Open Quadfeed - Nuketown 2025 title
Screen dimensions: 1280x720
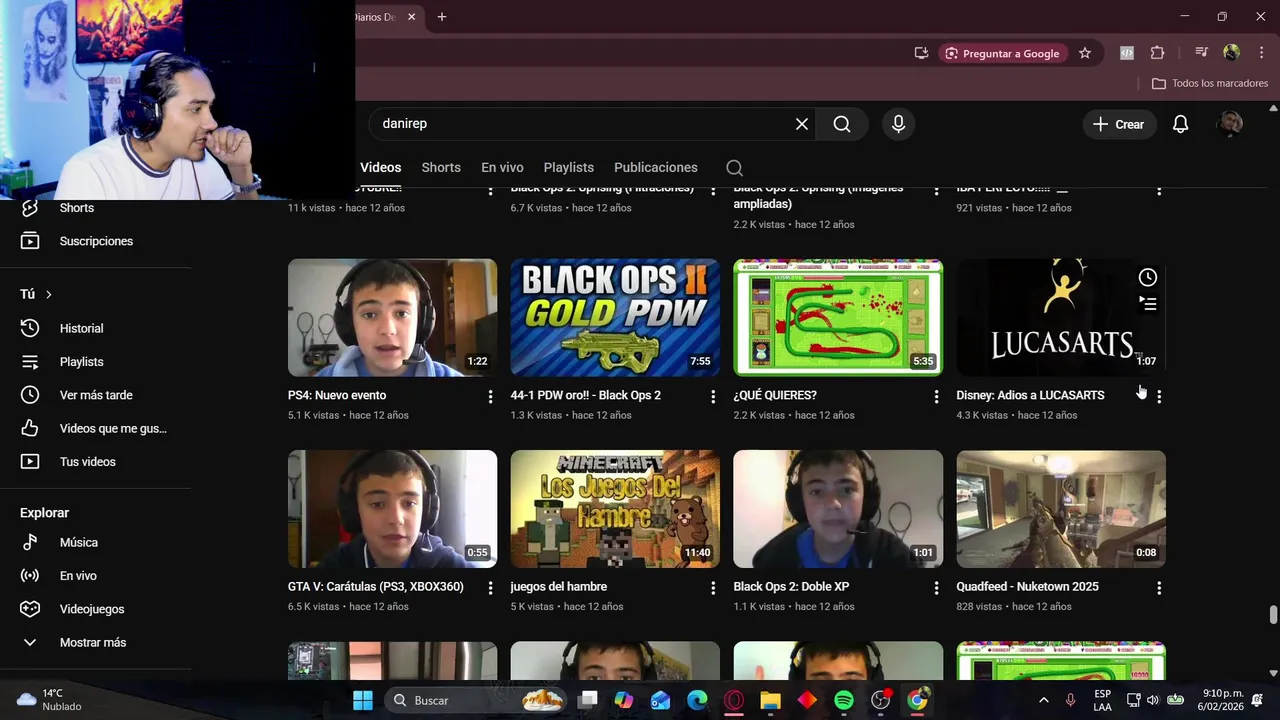tap(1027, 587)
